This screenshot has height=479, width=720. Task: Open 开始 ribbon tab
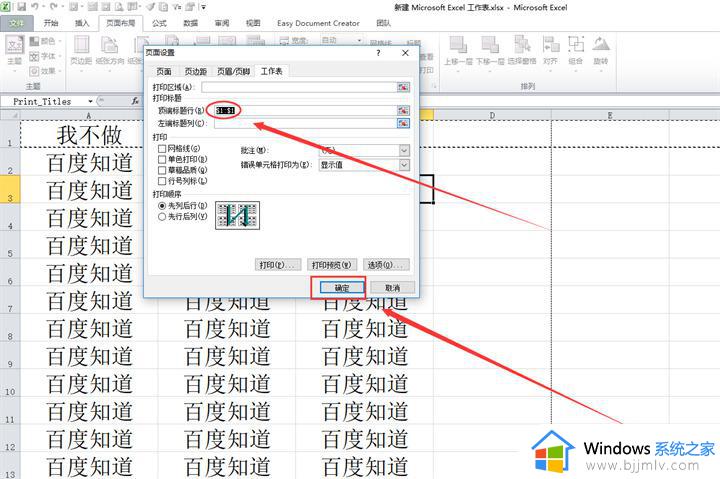[x=51, y=23]
